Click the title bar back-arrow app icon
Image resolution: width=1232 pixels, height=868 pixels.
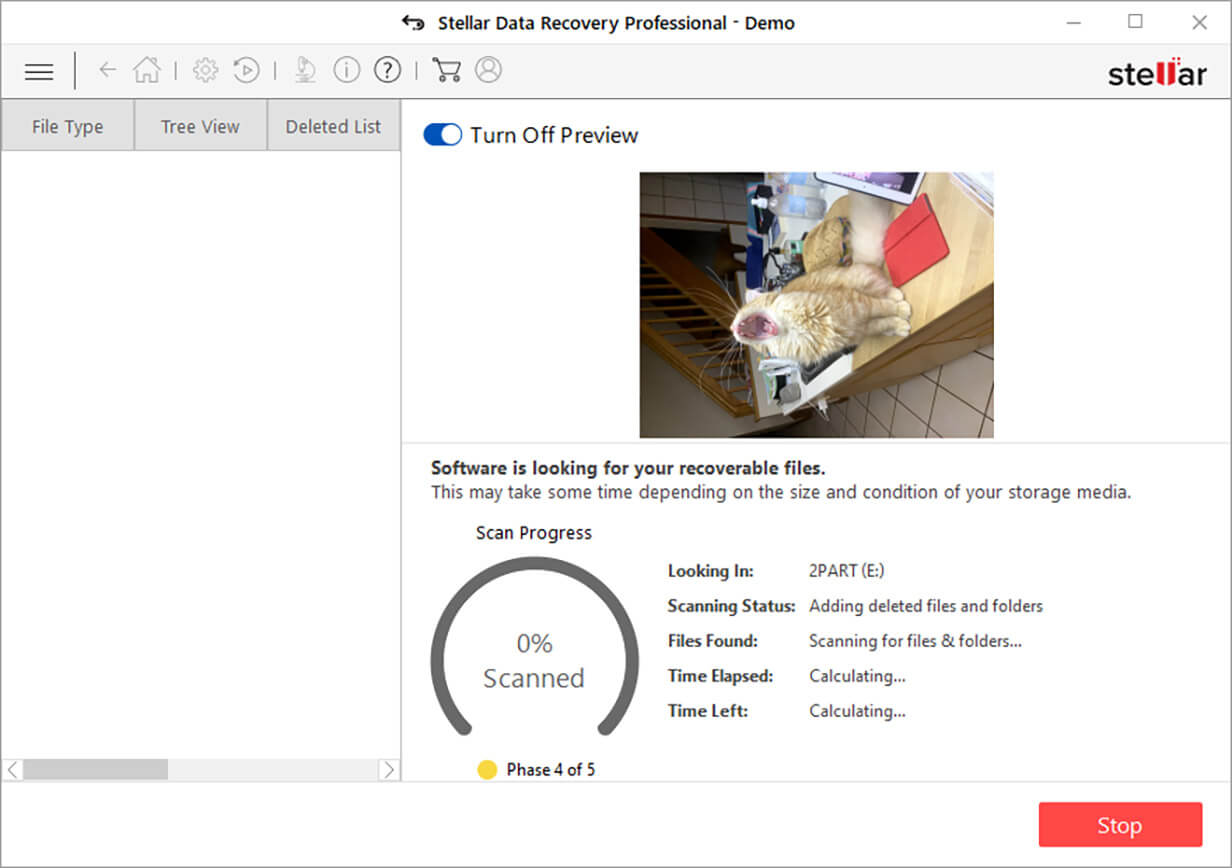(412, 22)
